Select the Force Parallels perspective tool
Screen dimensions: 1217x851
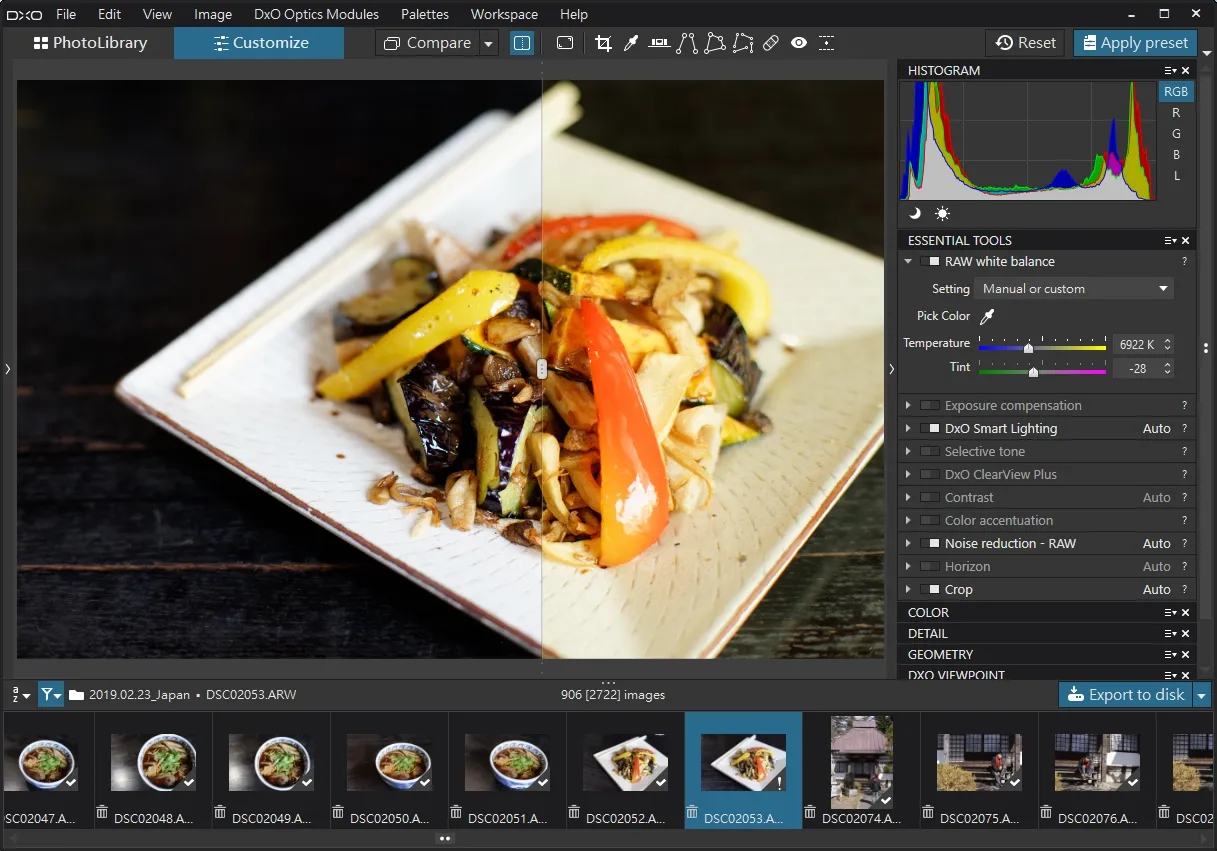687,43
